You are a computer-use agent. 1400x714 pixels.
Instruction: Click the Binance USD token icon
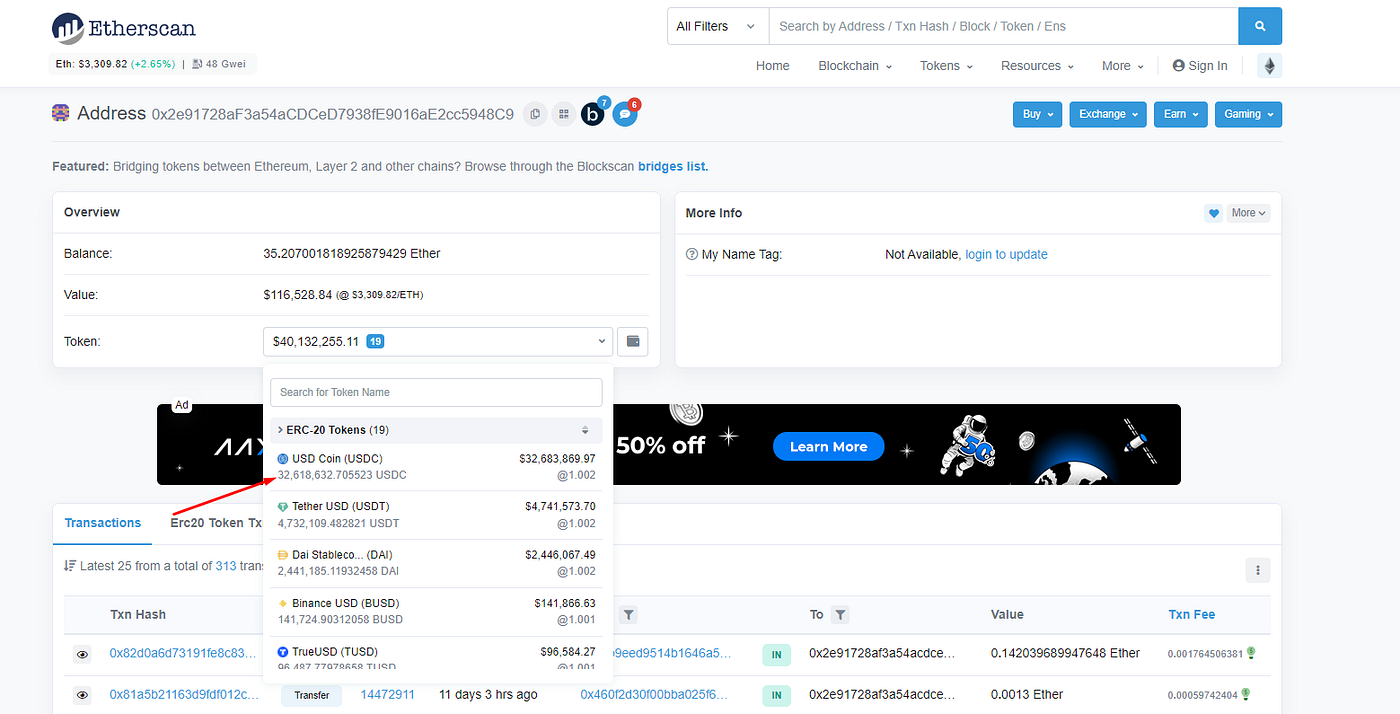(283, 603)
